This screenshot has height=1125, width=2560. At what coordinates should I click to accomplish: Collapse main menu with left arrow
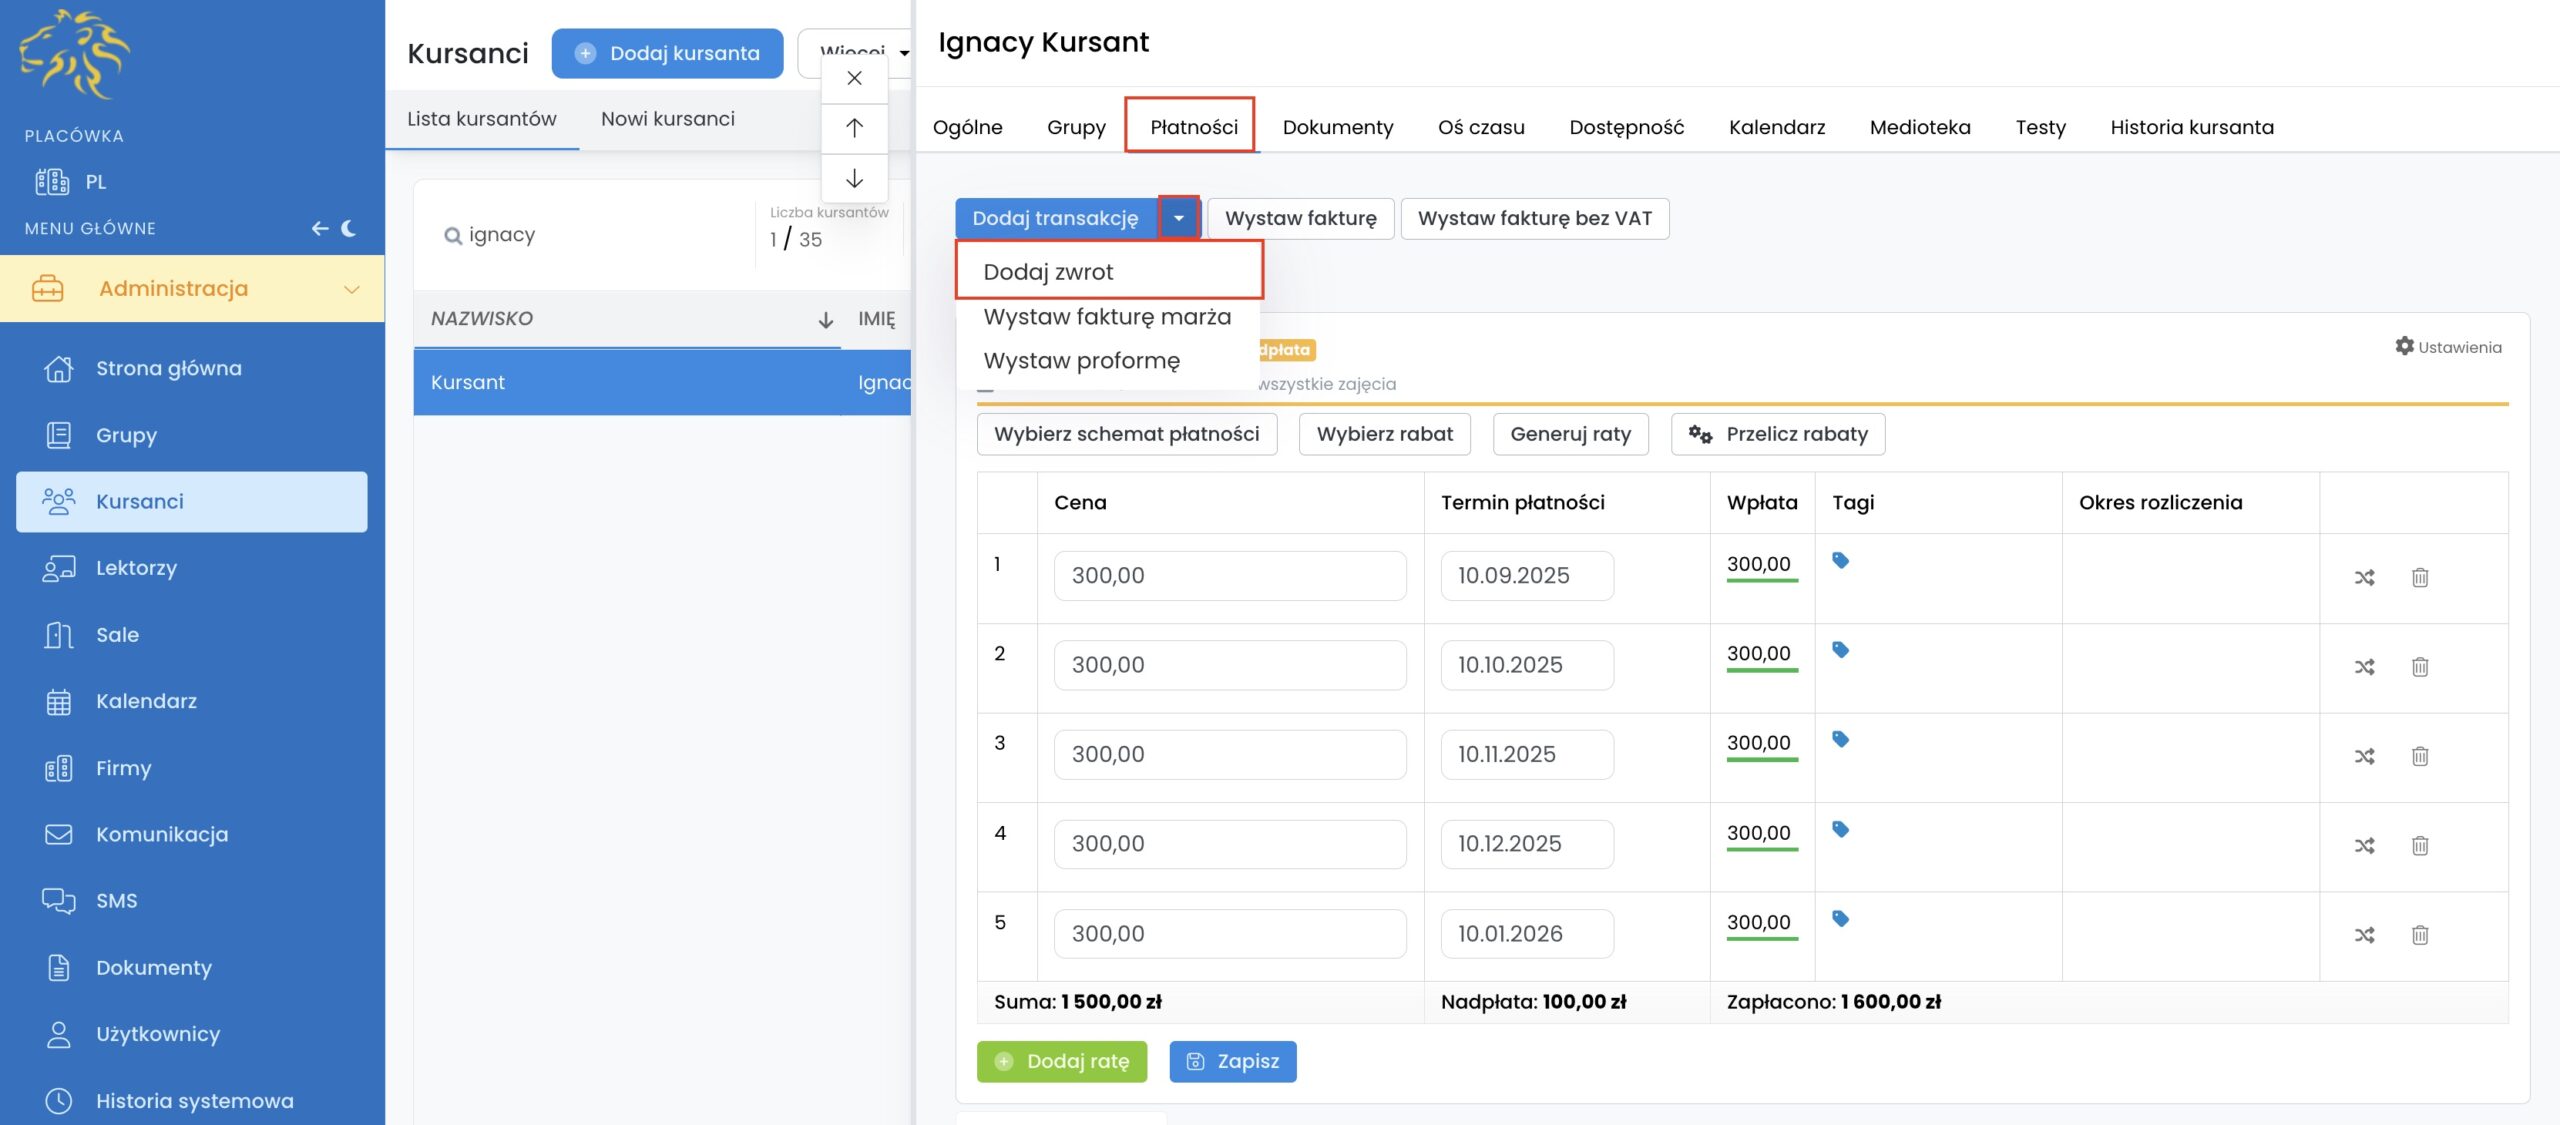(x=319, y=228)
